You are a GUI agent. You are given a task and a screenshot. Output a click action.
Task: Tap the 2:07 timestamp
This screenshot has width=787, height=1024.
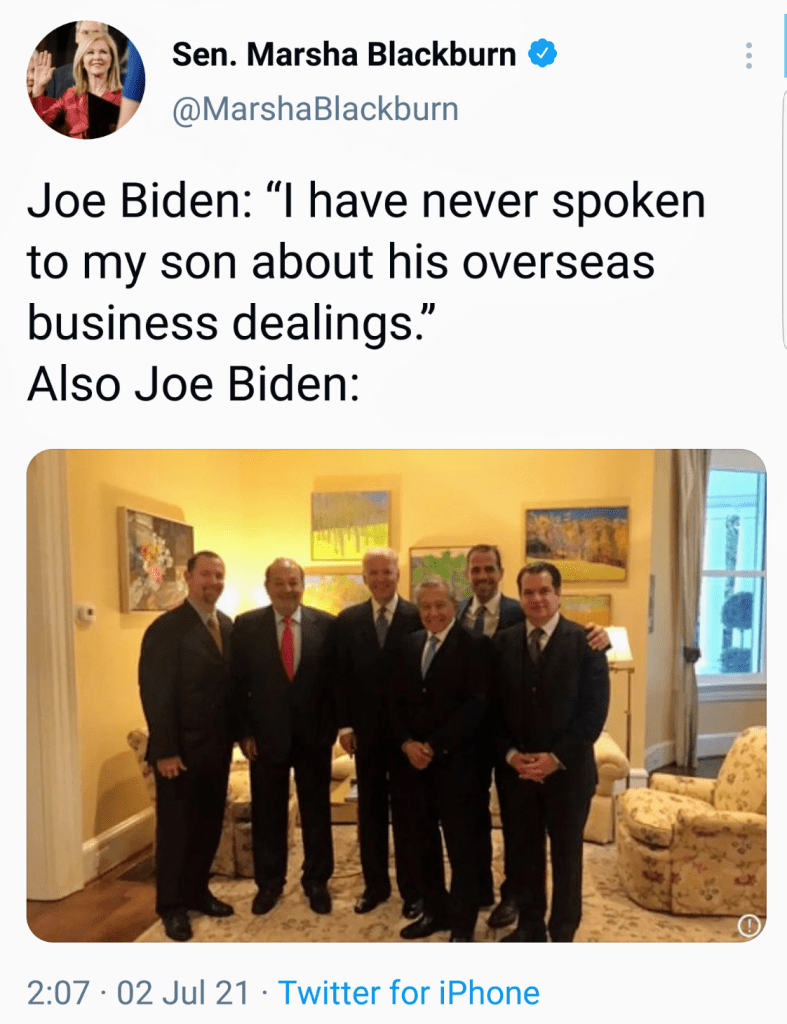pyautogui.click(x=58, y=993)
